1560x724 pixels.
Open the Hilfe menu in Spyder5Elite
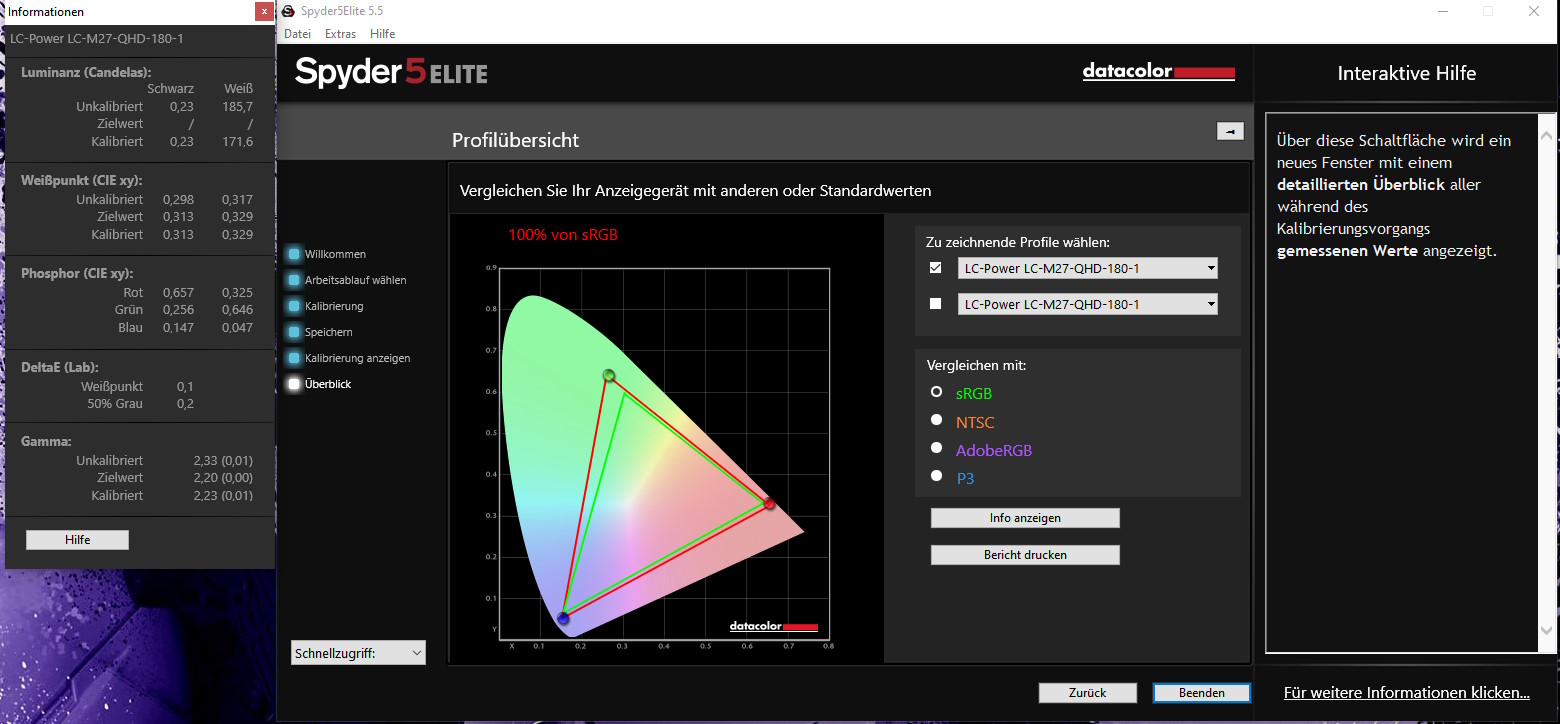coord(383,34)
